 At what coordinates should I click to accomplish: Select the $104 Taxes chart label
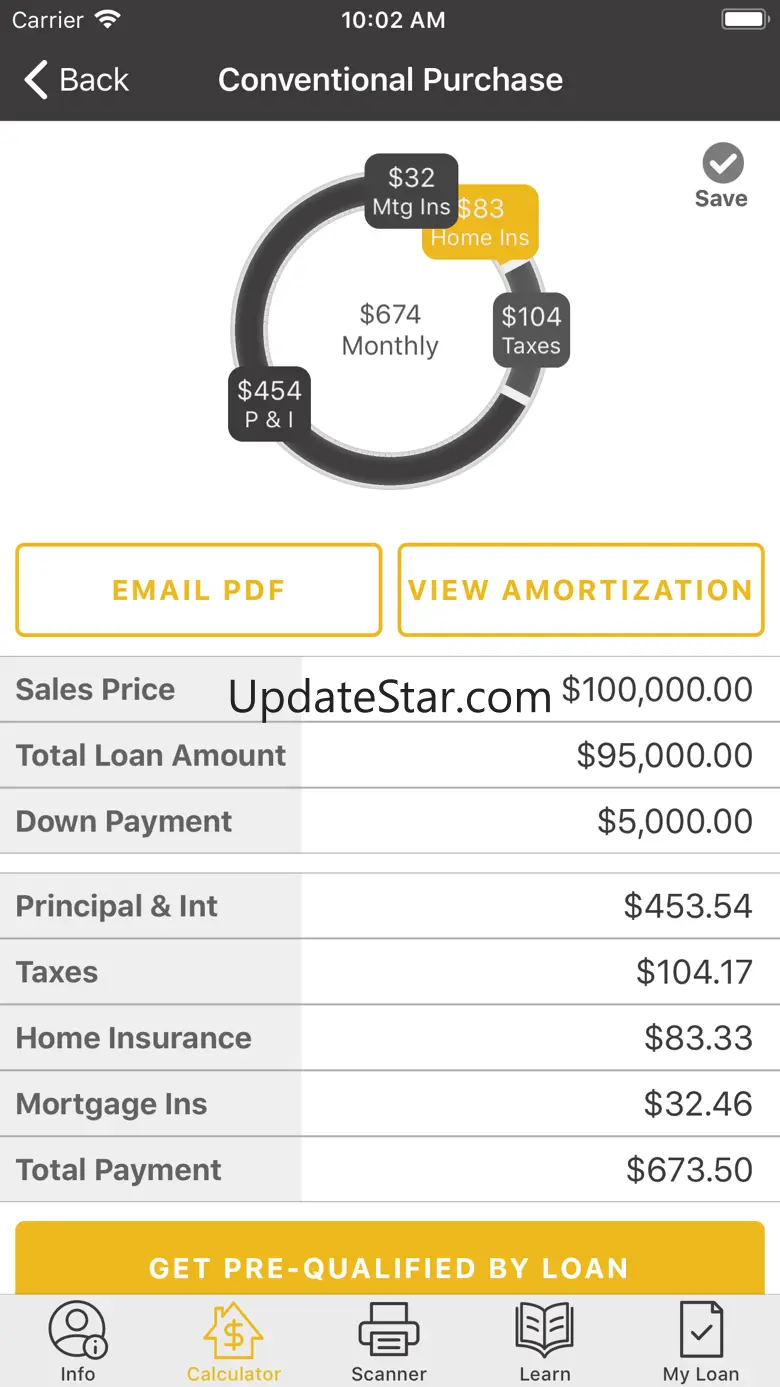coord(531,330)
